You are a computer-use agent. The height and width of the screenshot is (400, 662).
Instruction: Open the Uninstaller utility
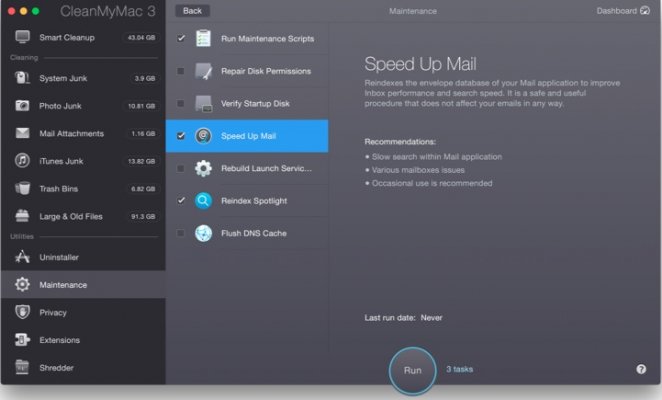pos(83,257)
